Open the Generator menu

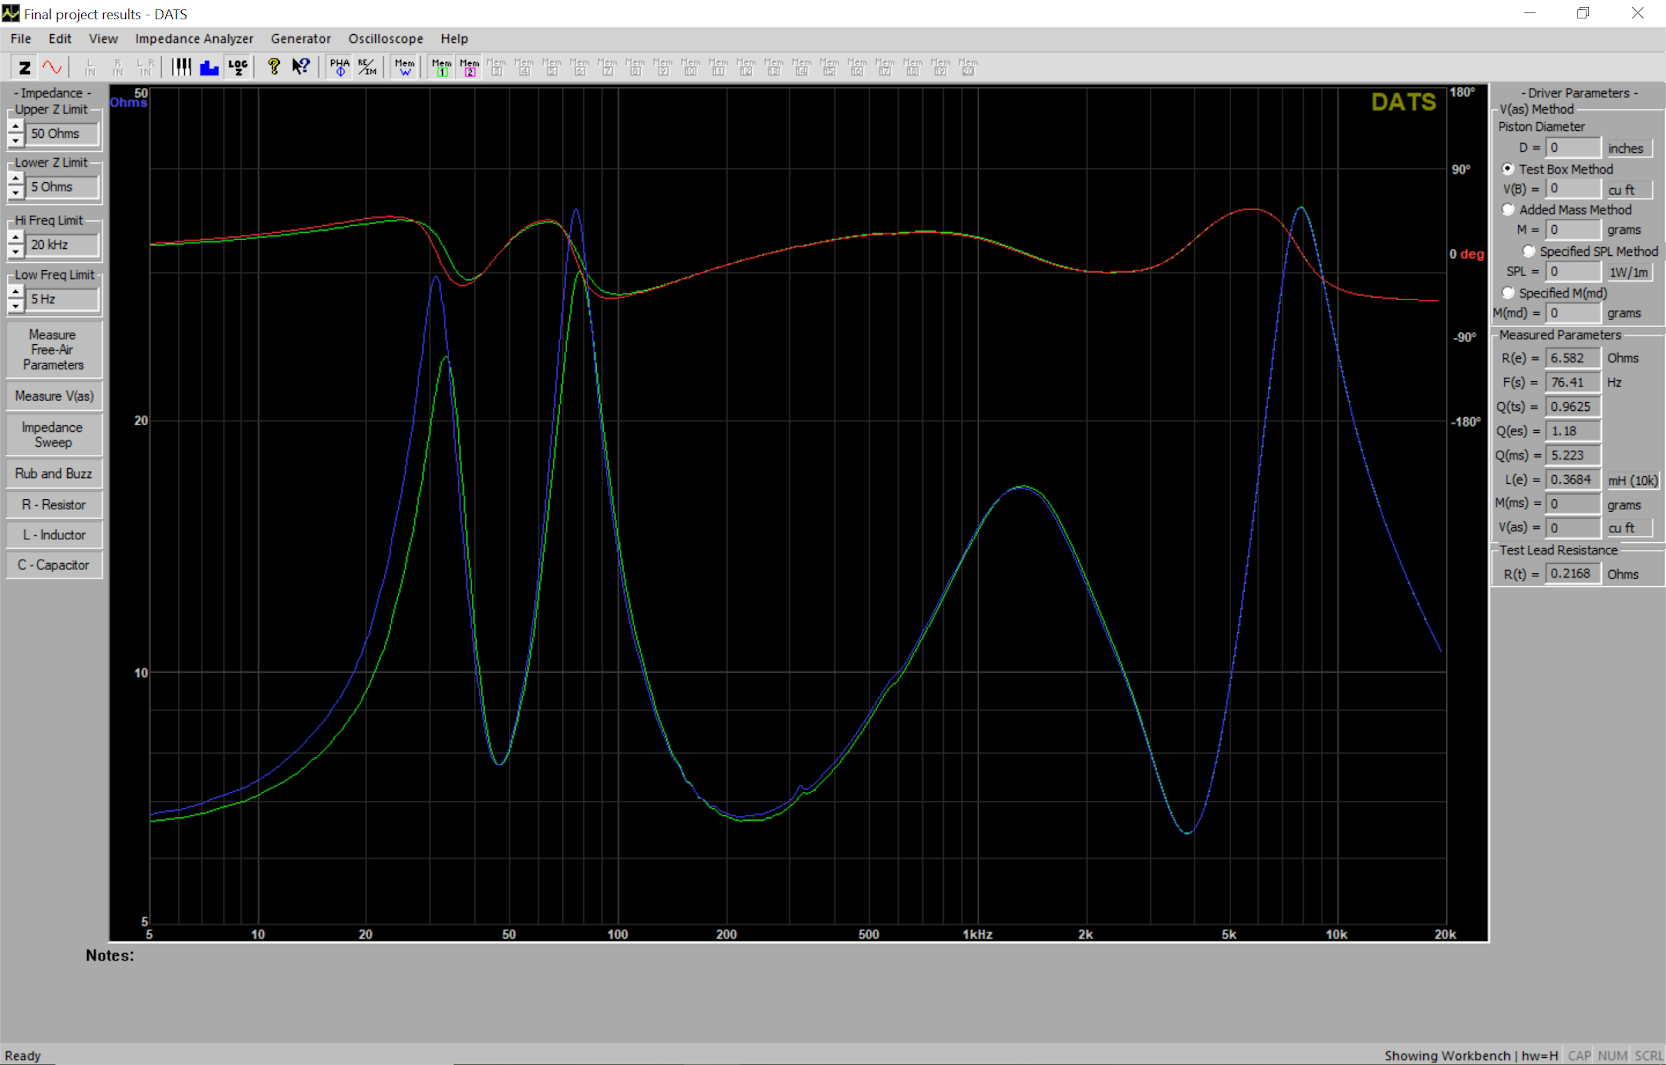pyautogui.click(x=301, y=39)
